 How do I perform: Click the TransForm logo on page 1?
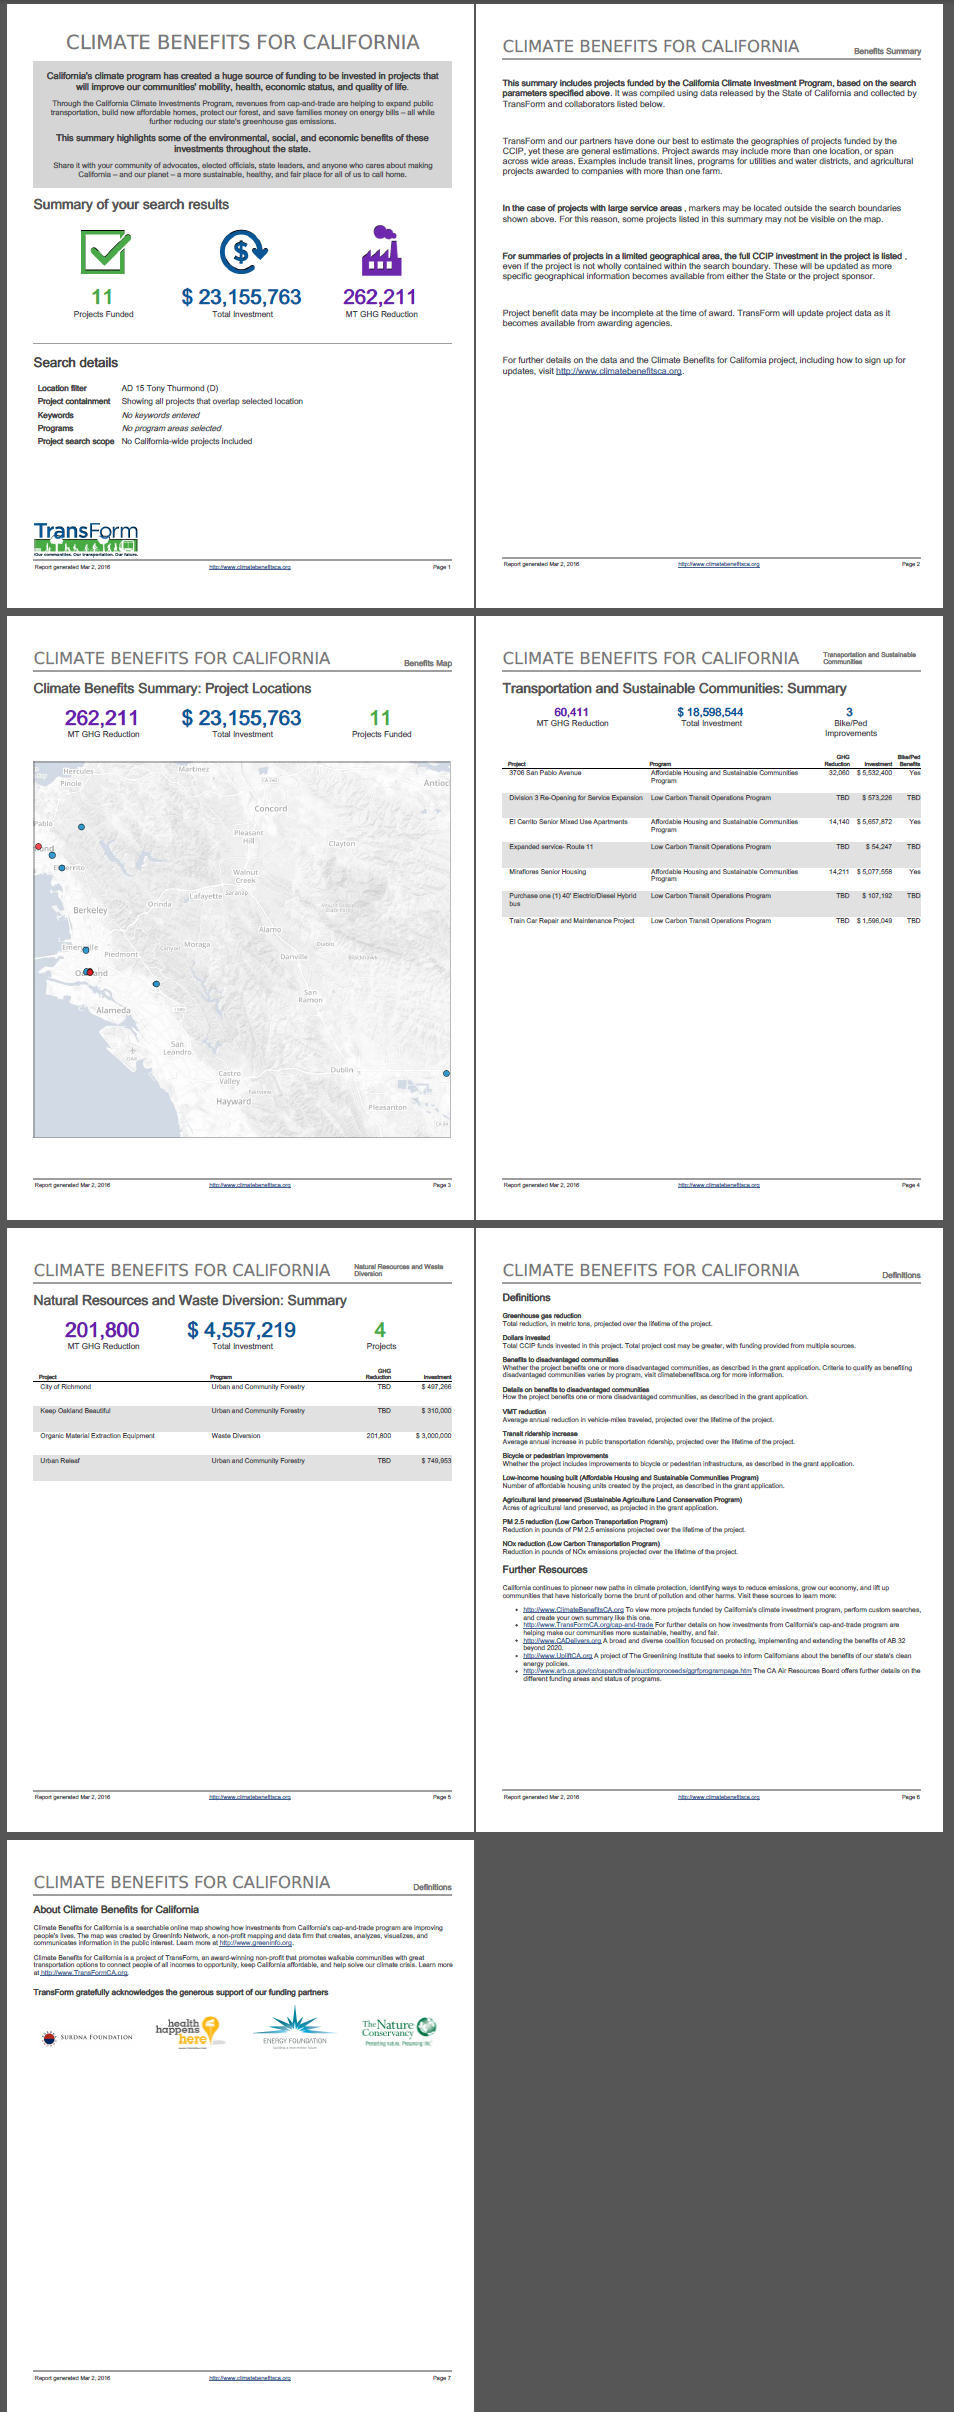[x=86, y=538]
